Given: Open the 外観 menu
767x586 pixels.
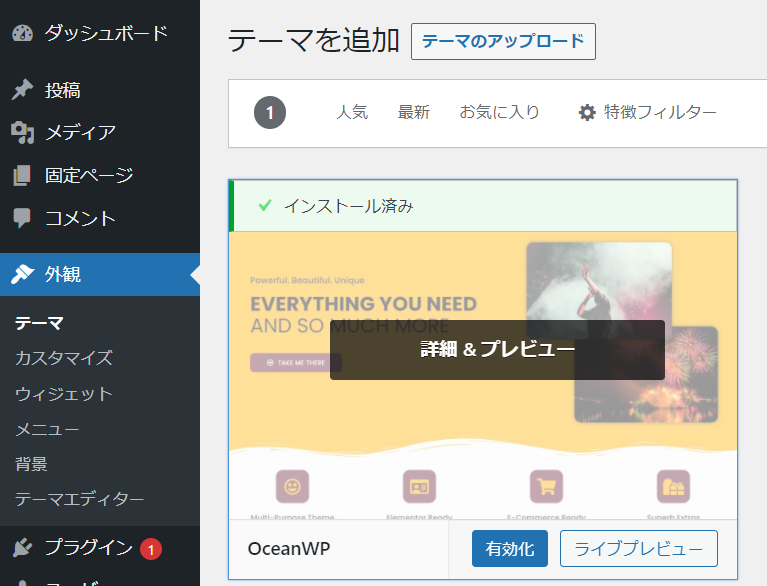Looking at the screenshot, I should [100, 274].
